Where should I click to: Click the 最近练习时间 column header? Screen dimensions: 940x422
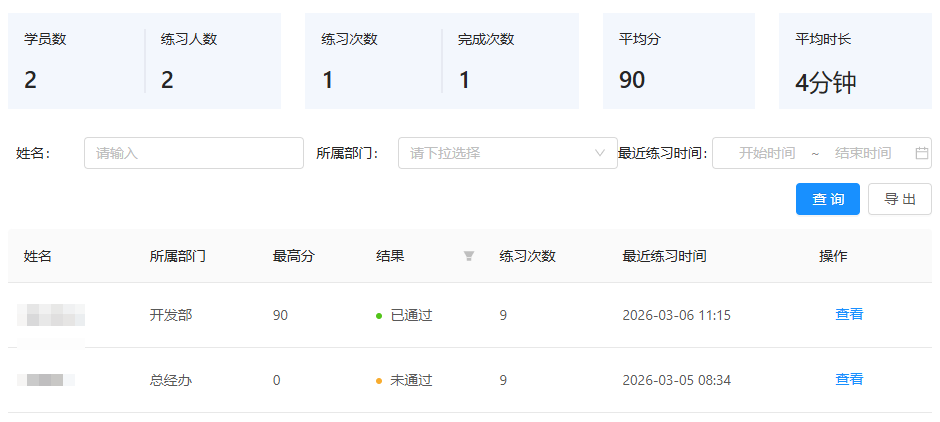(664, 256)
